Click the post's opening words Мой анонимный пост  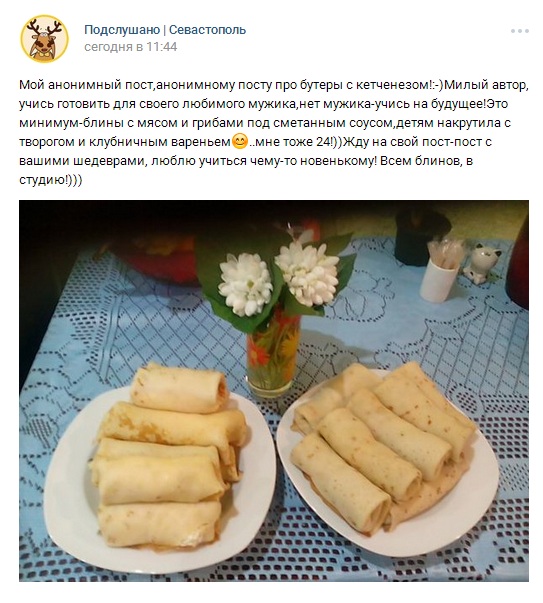pos(86,85)
